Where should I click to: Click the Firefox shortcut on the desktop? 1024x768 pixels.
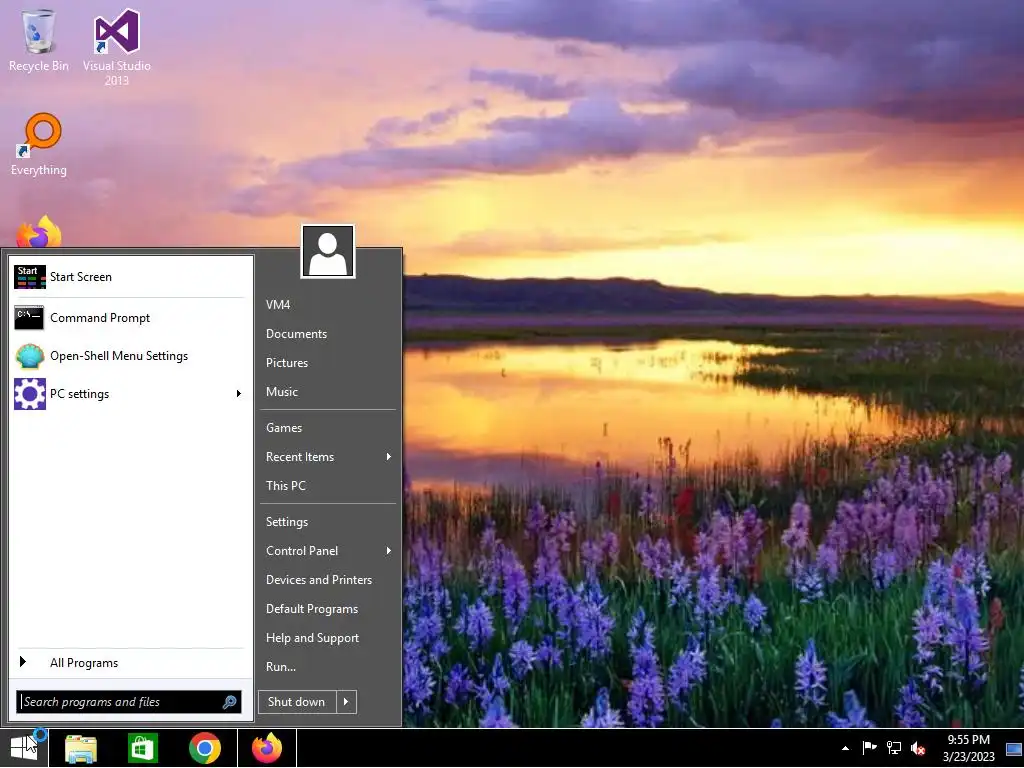[39, 232]
